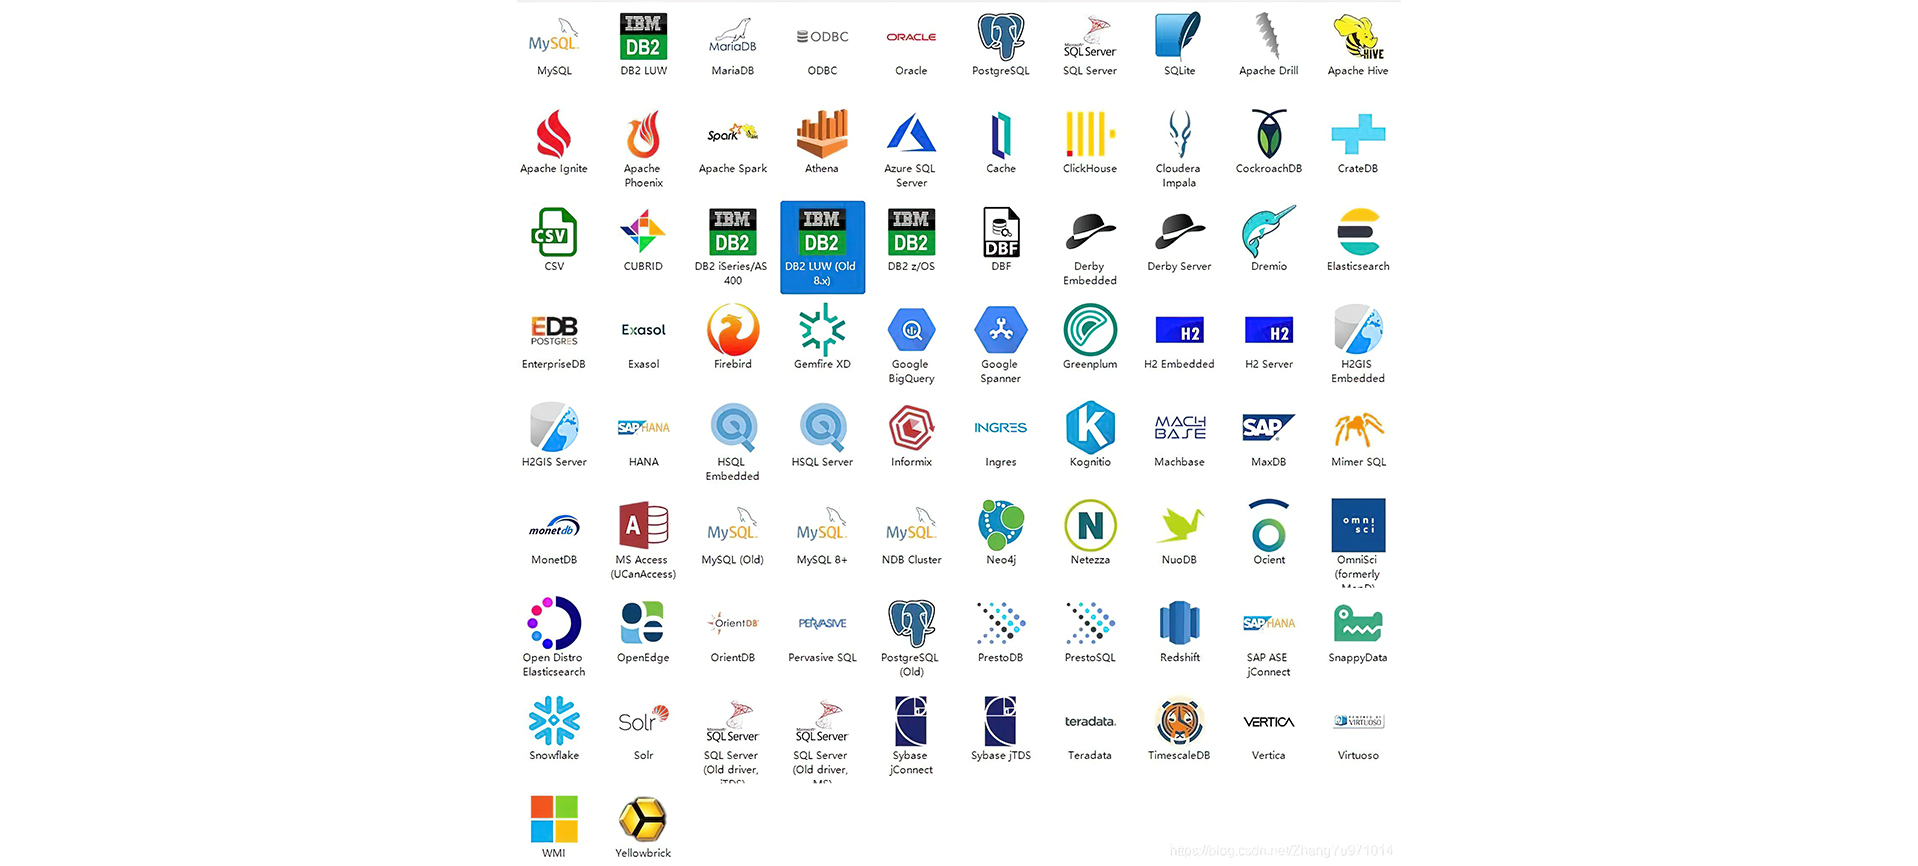Image resolution: width=1918 pixels, height=866 pixels.
Task: Choose the H2 Embedded icon
Action: click(1179, 331)
